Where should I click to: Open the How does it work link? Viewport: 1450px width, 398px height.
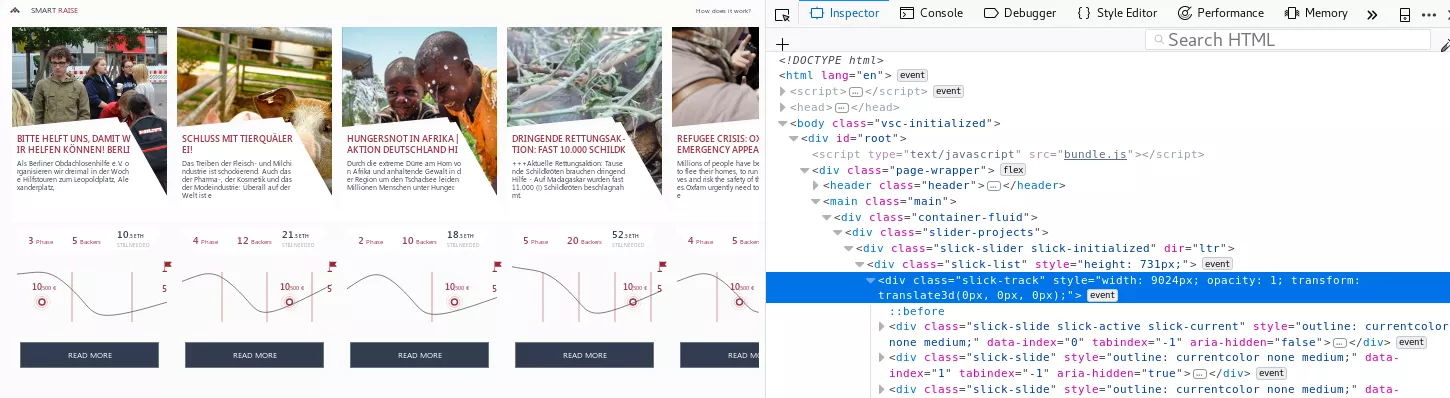723,11
